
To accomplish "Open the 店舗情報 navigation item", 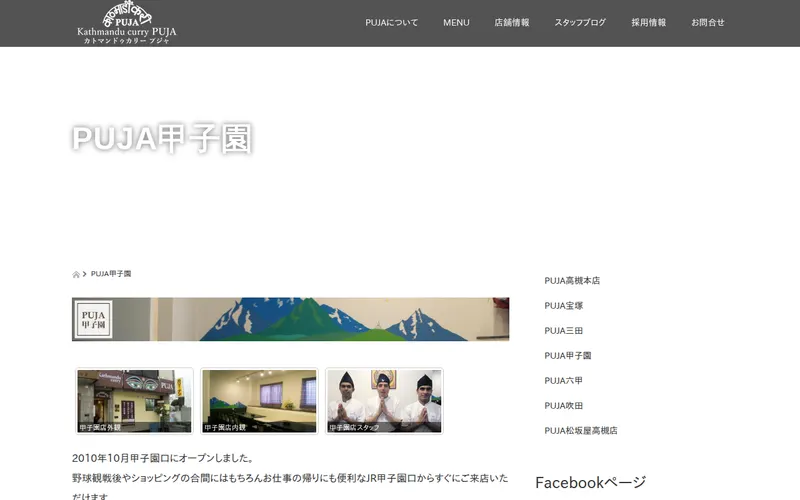I will (512, 22).
